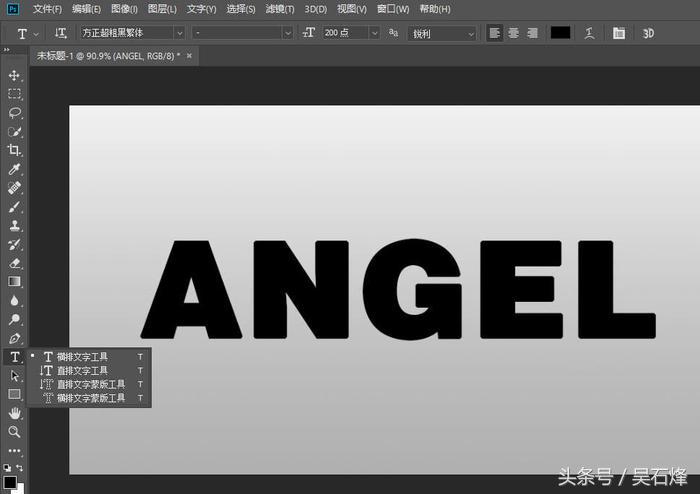Select the Move tool

click(14, 75)
